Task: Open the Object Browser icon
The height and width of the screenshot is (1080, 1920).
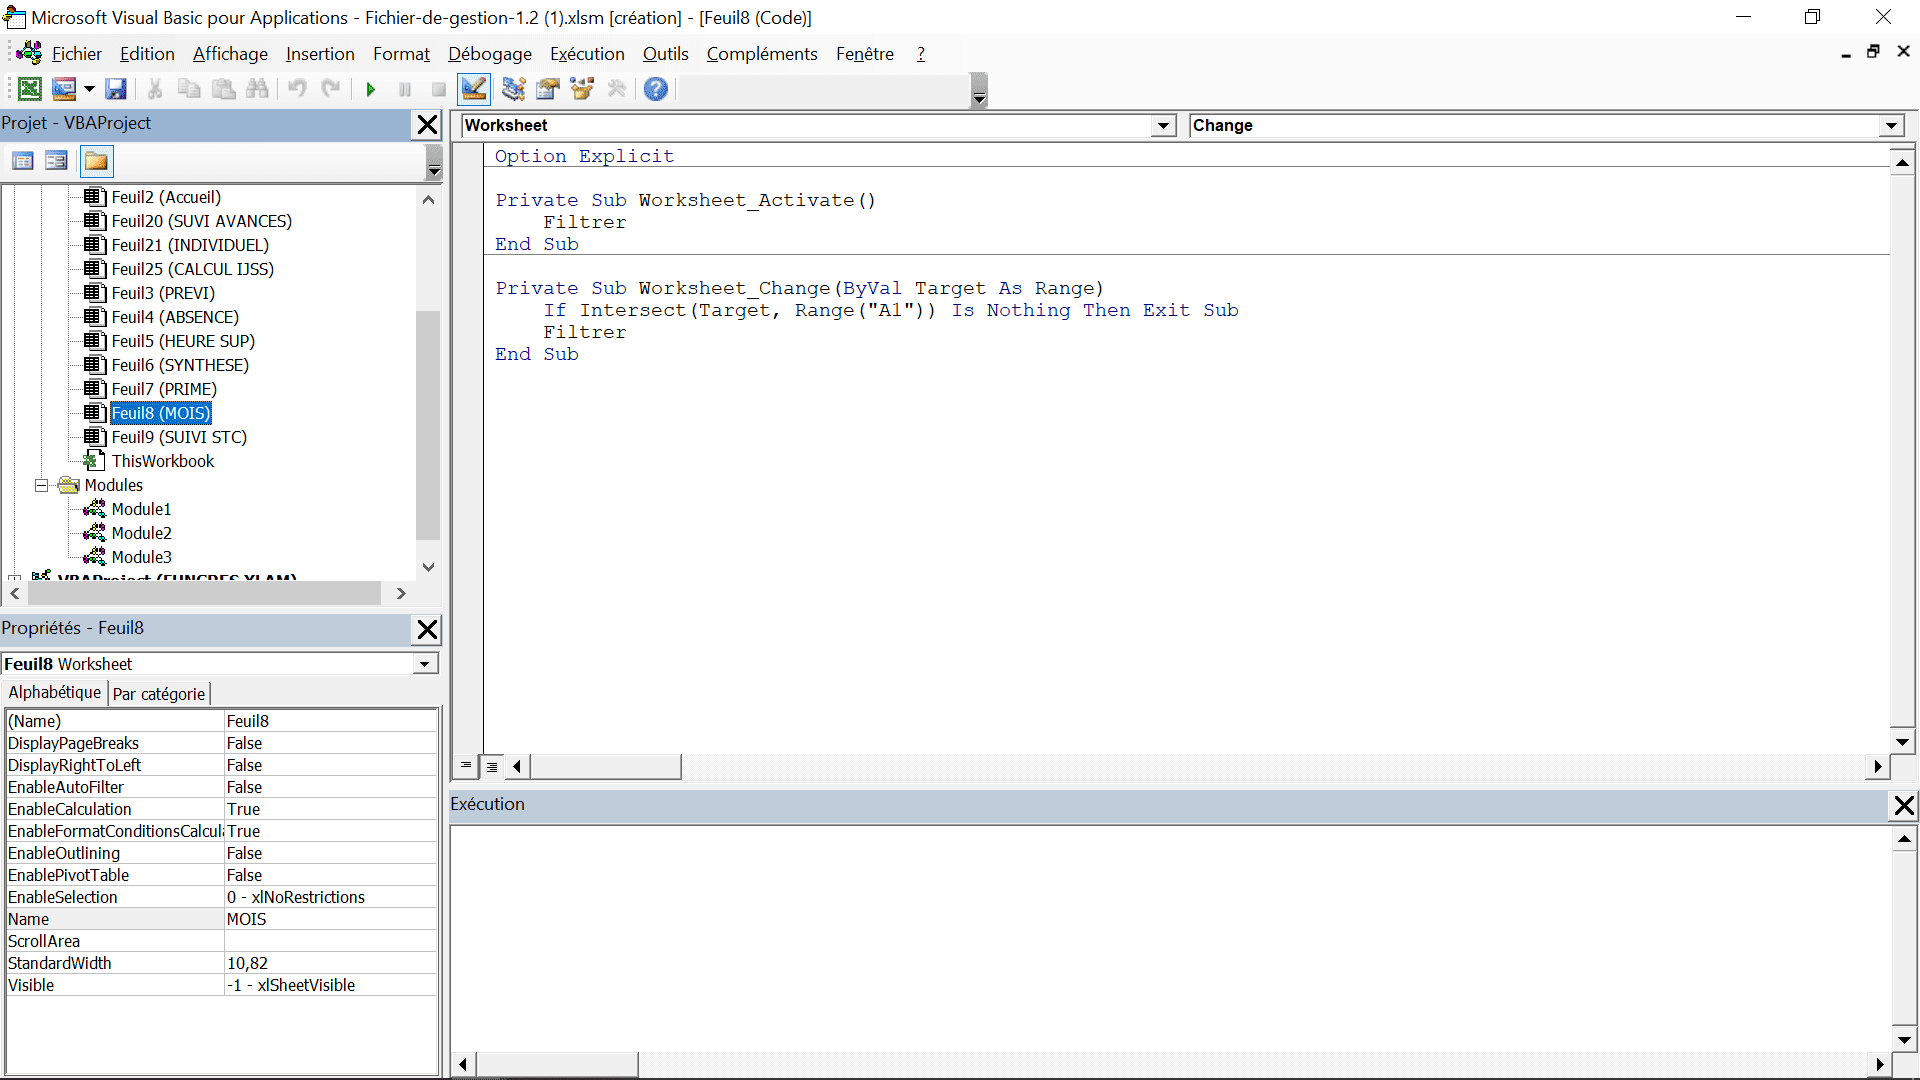Action: 582,89
